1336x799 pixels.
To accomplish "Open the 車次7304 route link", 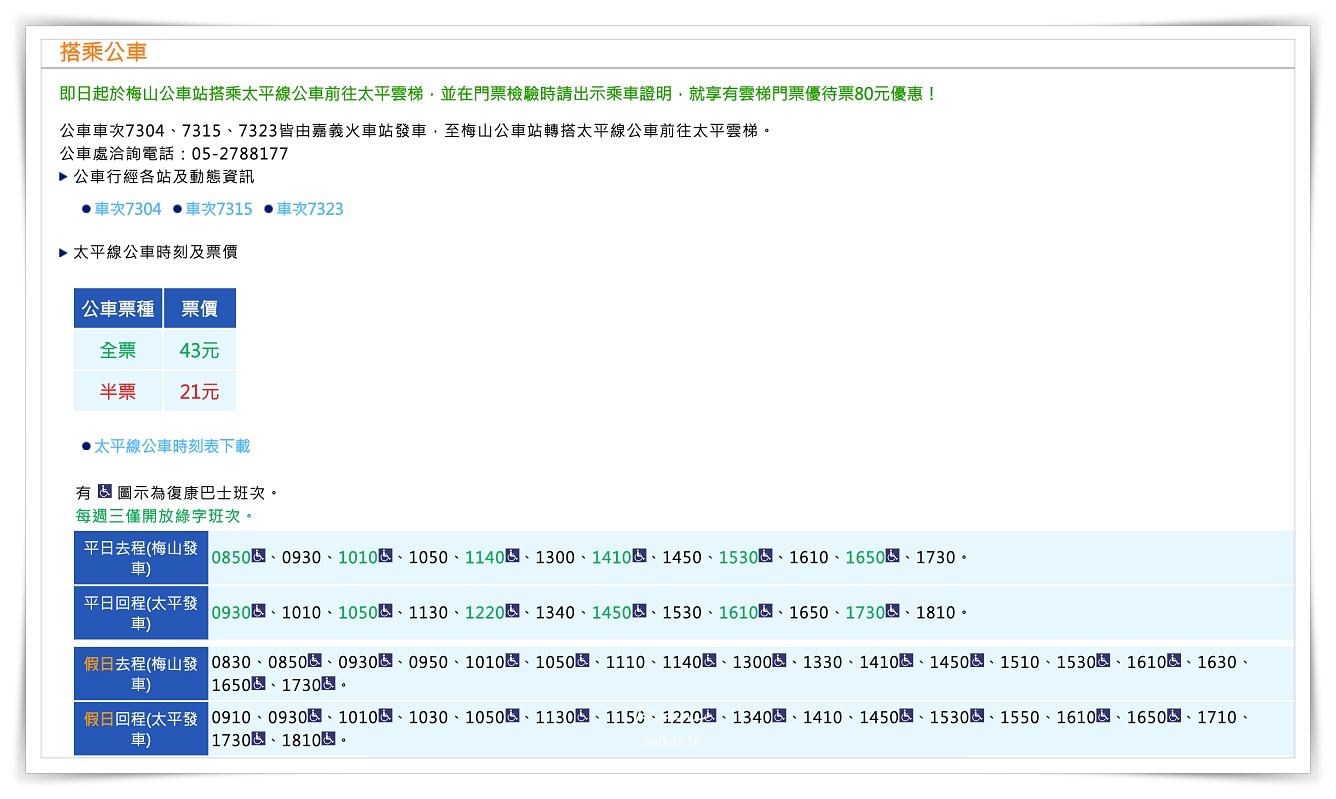I will click(x=128, y=209).
